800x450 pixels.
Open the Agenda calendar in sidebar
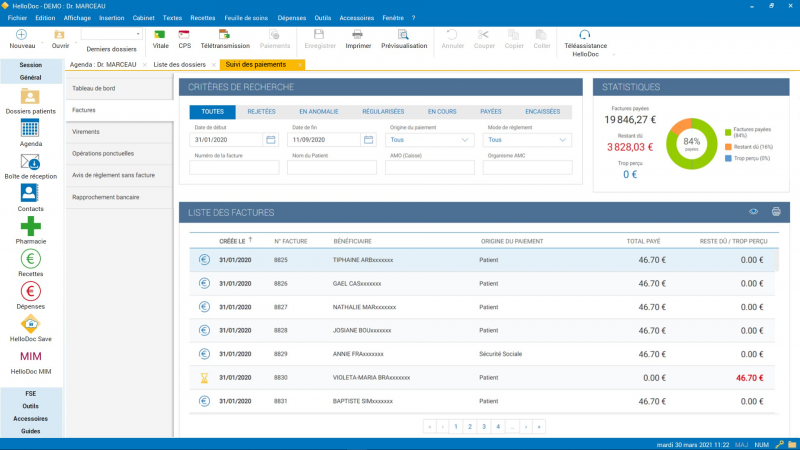pyautogui.click(x=30, y=128)
